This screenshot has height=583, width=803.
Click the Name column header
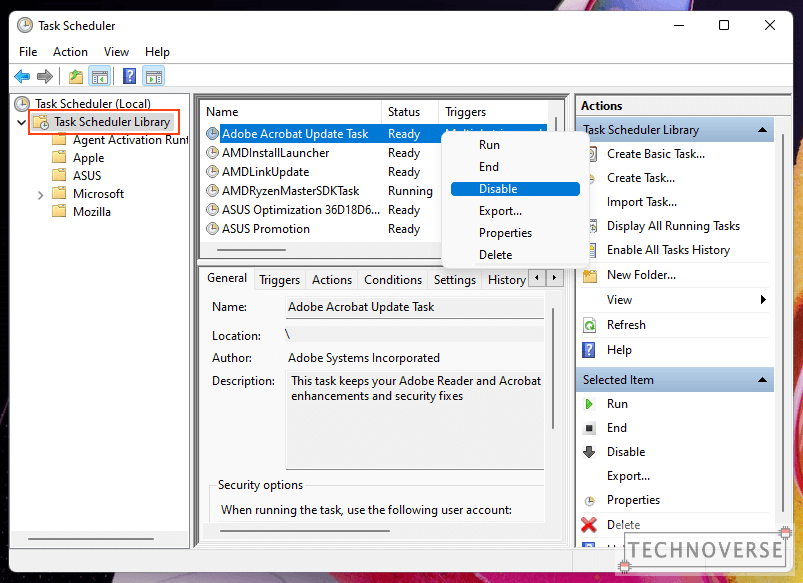(x=292, y=112)
